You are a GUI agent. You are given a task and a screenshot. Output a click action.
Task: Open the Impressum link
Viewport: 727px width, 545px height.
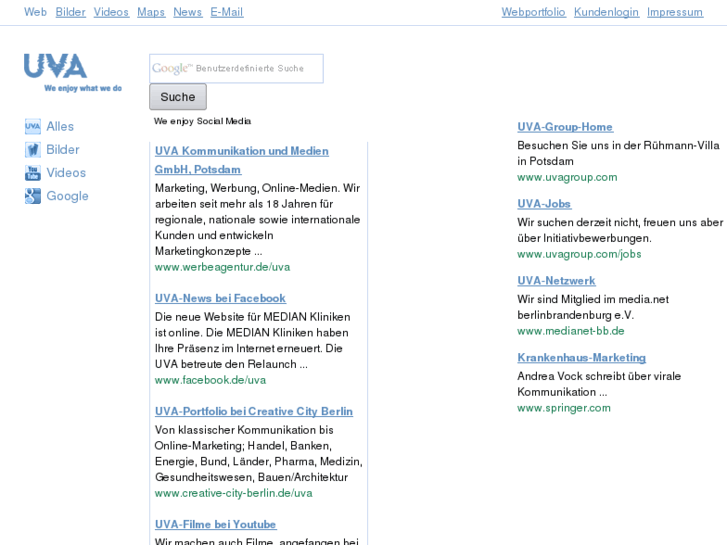coord(675,12)
